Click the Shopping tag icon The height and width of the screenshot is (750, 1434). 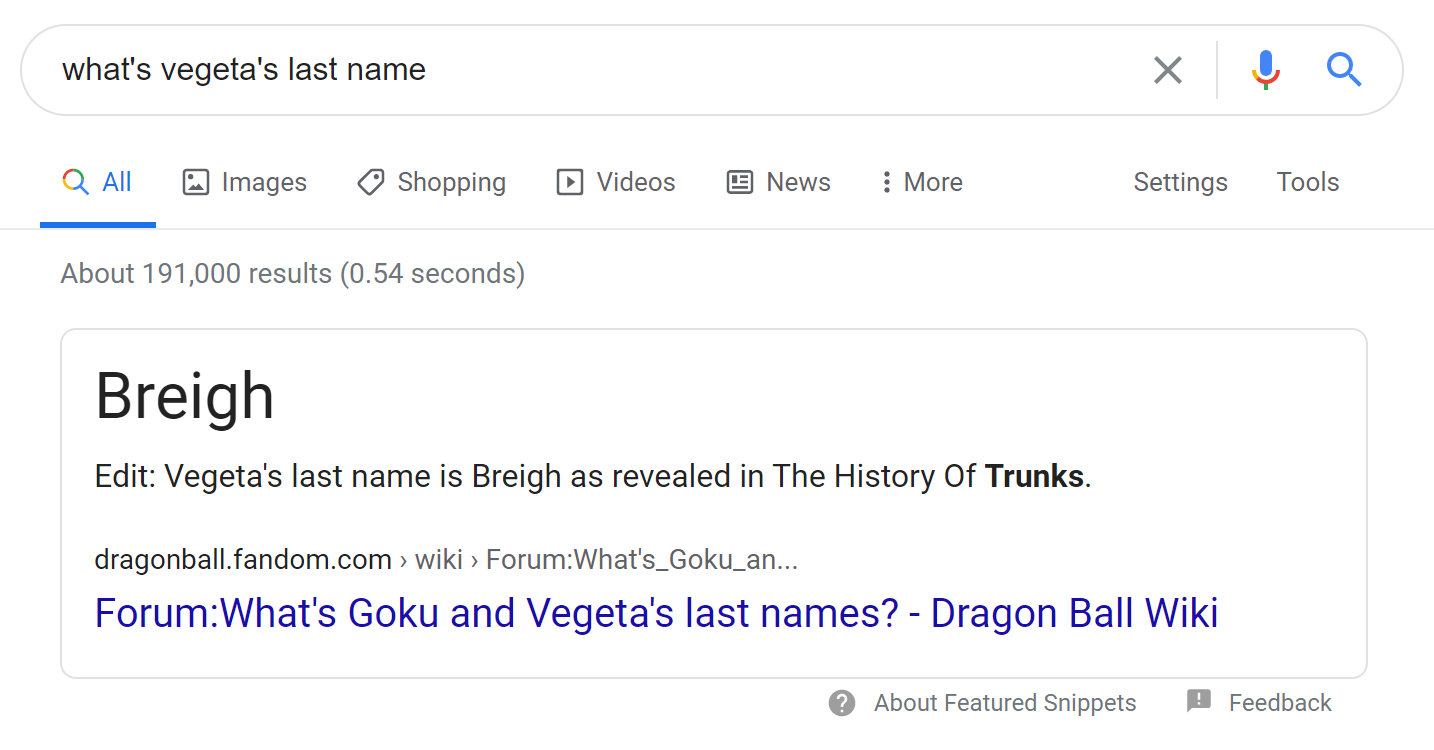[x=371, y=182]
